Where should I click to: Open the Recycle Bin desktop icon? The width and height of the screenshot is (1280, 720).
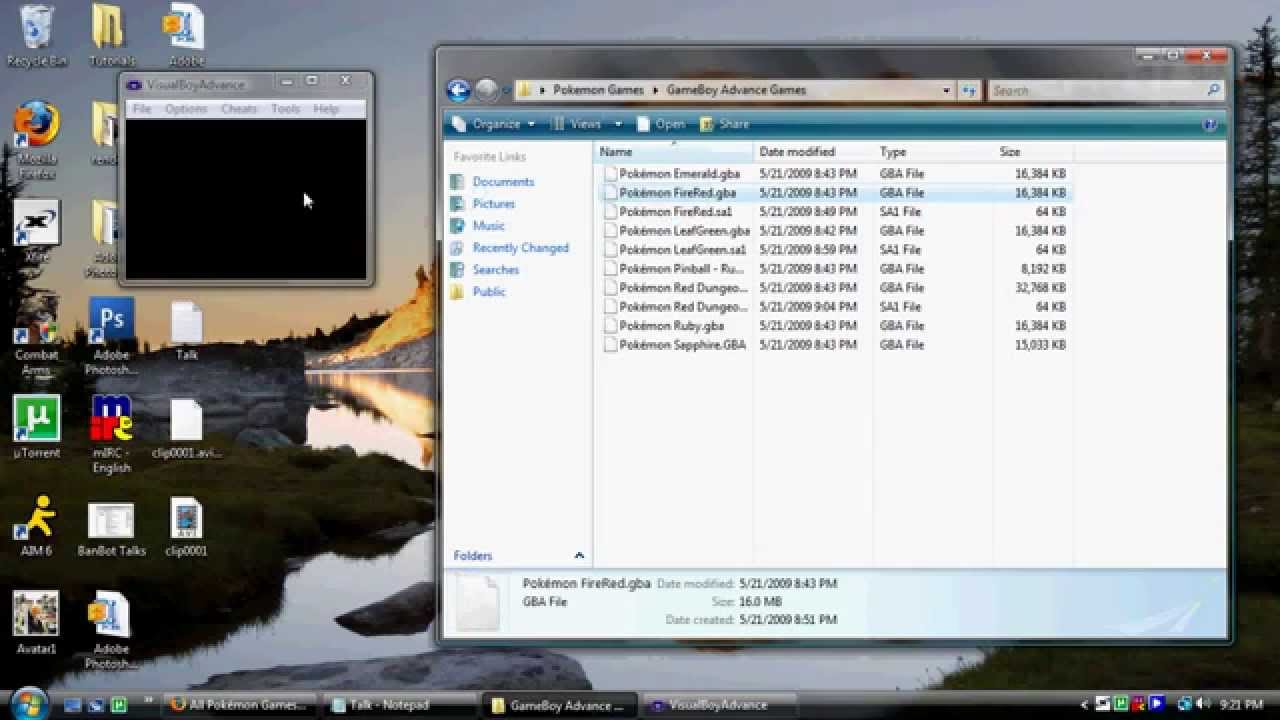[37, 36]
